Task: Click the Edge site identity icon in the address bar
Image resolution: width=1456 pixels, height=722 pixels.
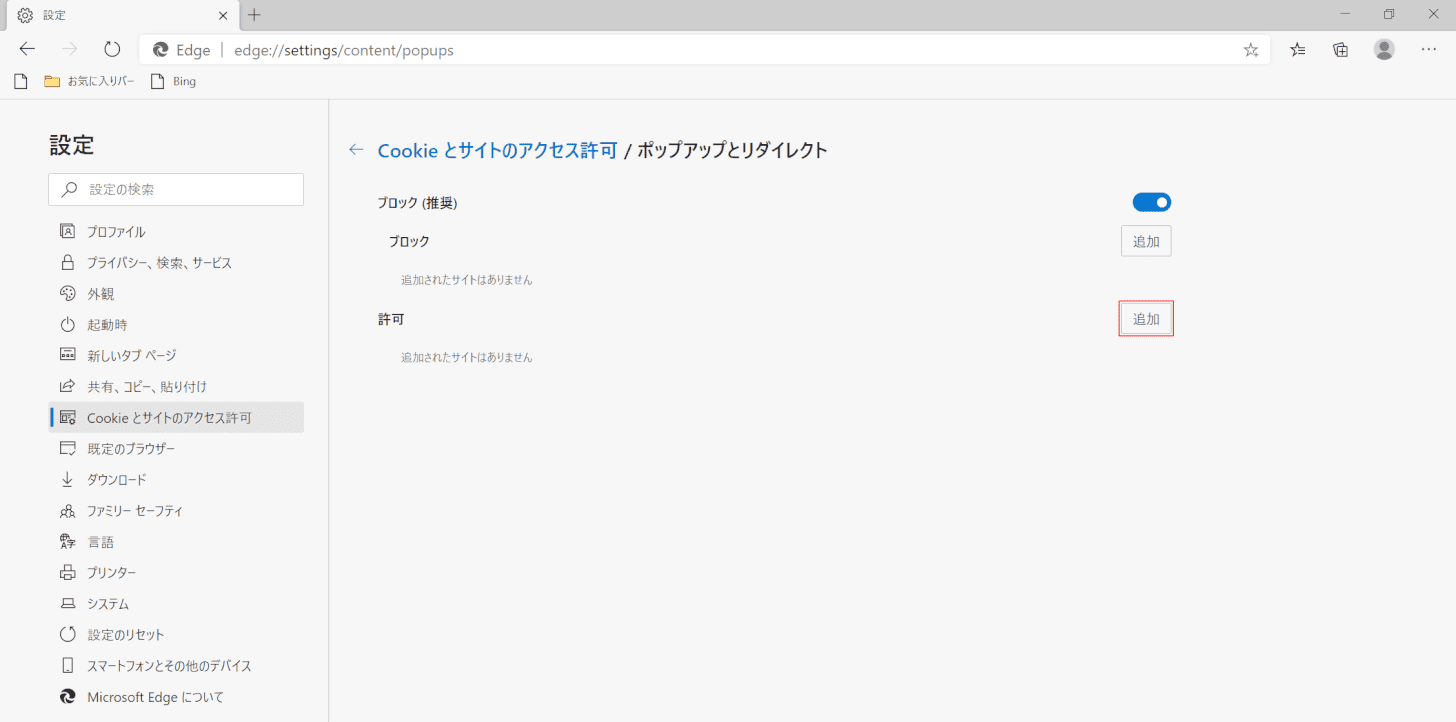Action: coord(160,50)
